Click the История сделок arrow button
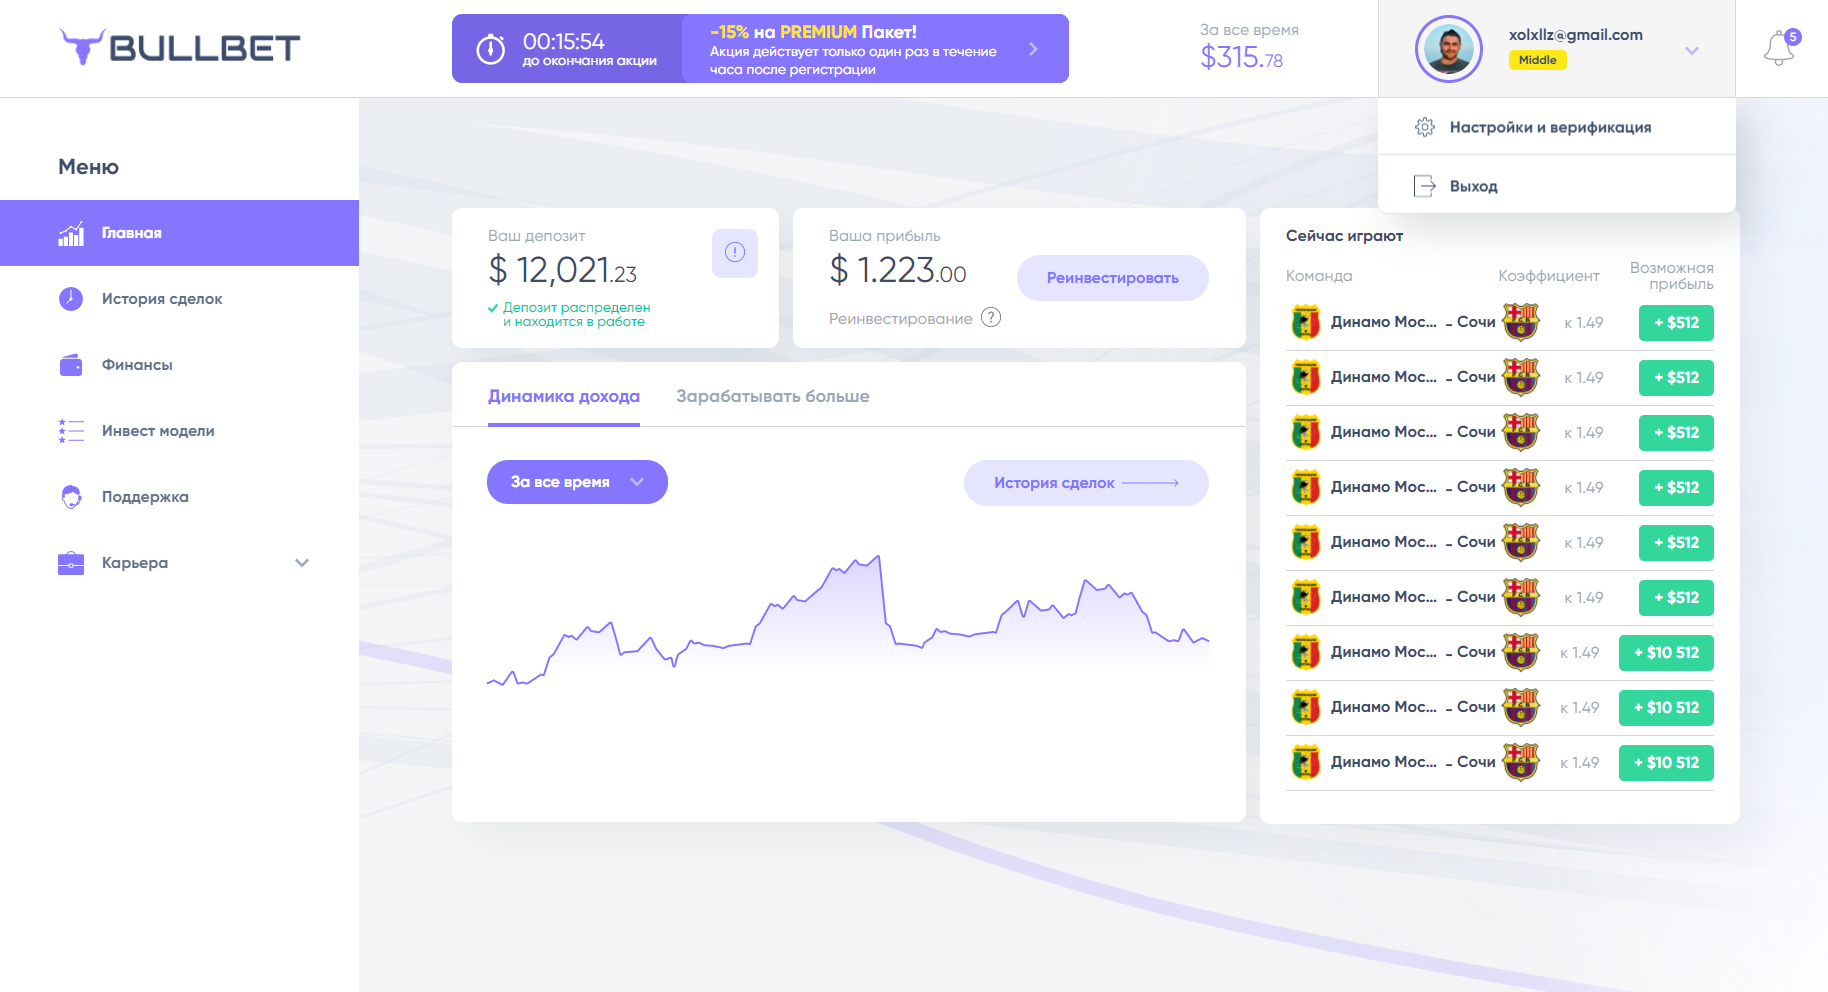The height and width of the screenshot is (992, 1828). click(1086, 483)
